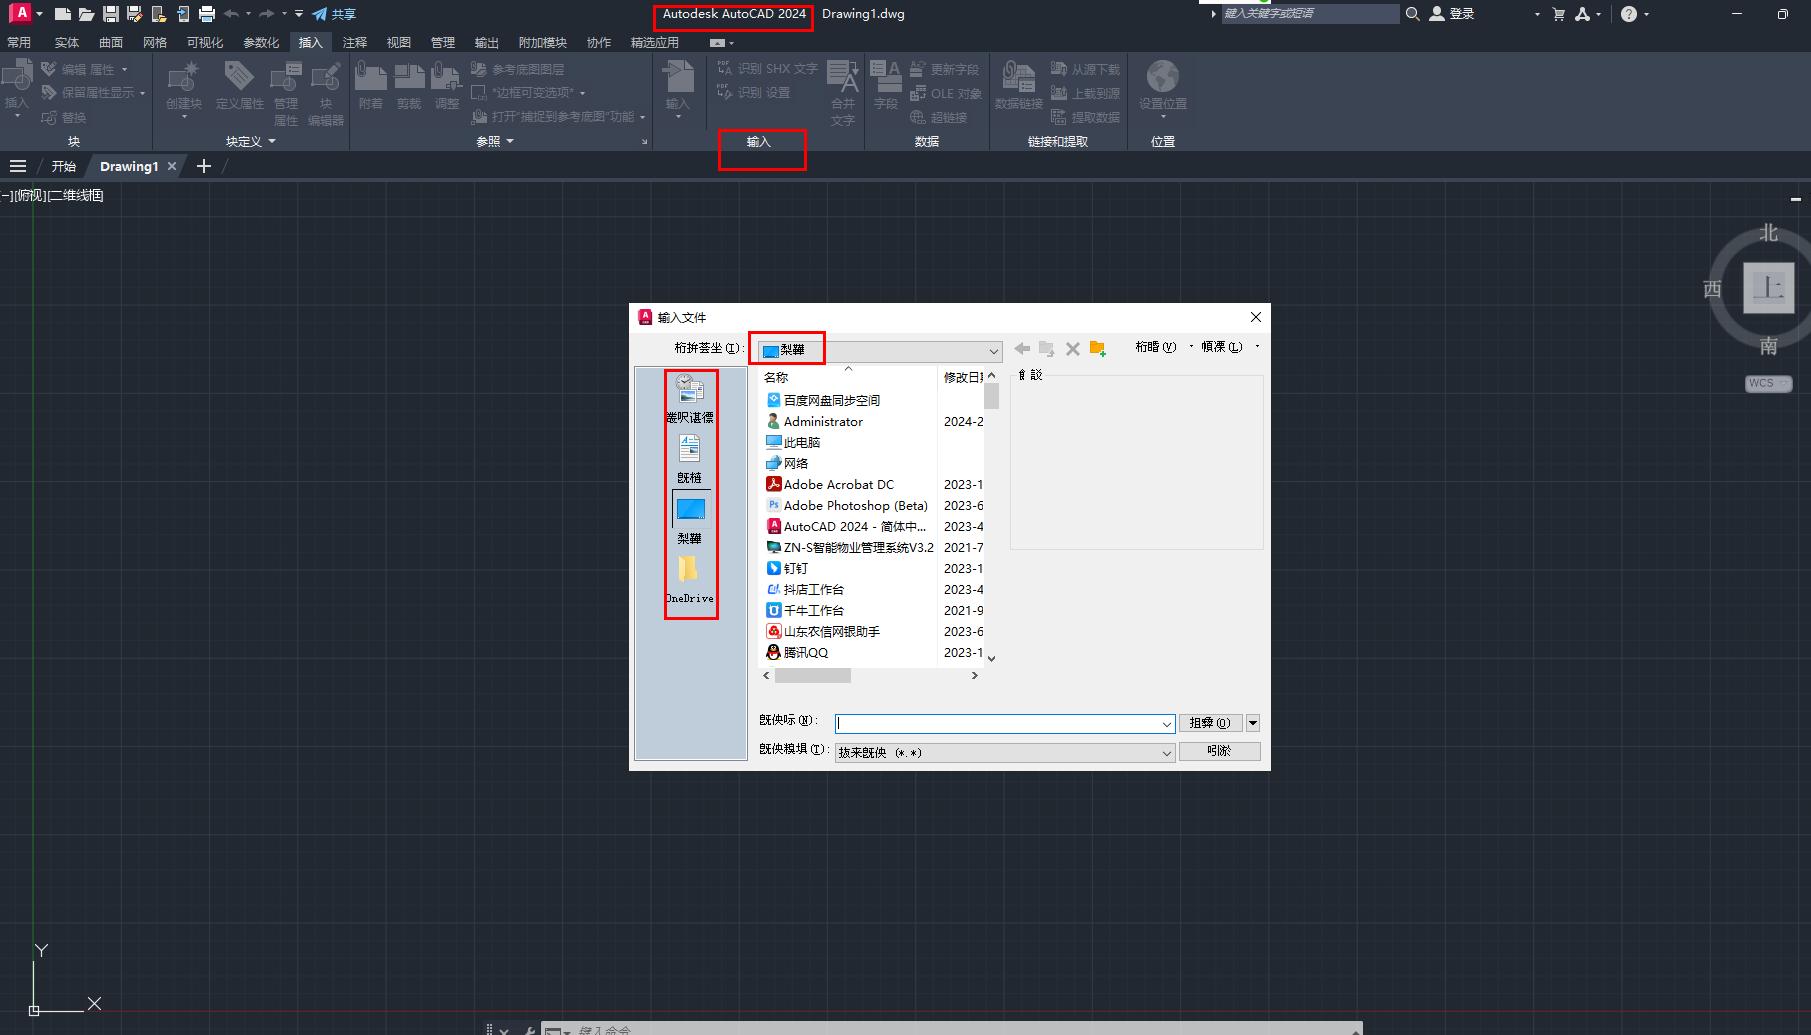The height and width of the screenshot is (1035, 1811).
Task: Switch to the 开始 start tab
Action: (x=64, y=166)
